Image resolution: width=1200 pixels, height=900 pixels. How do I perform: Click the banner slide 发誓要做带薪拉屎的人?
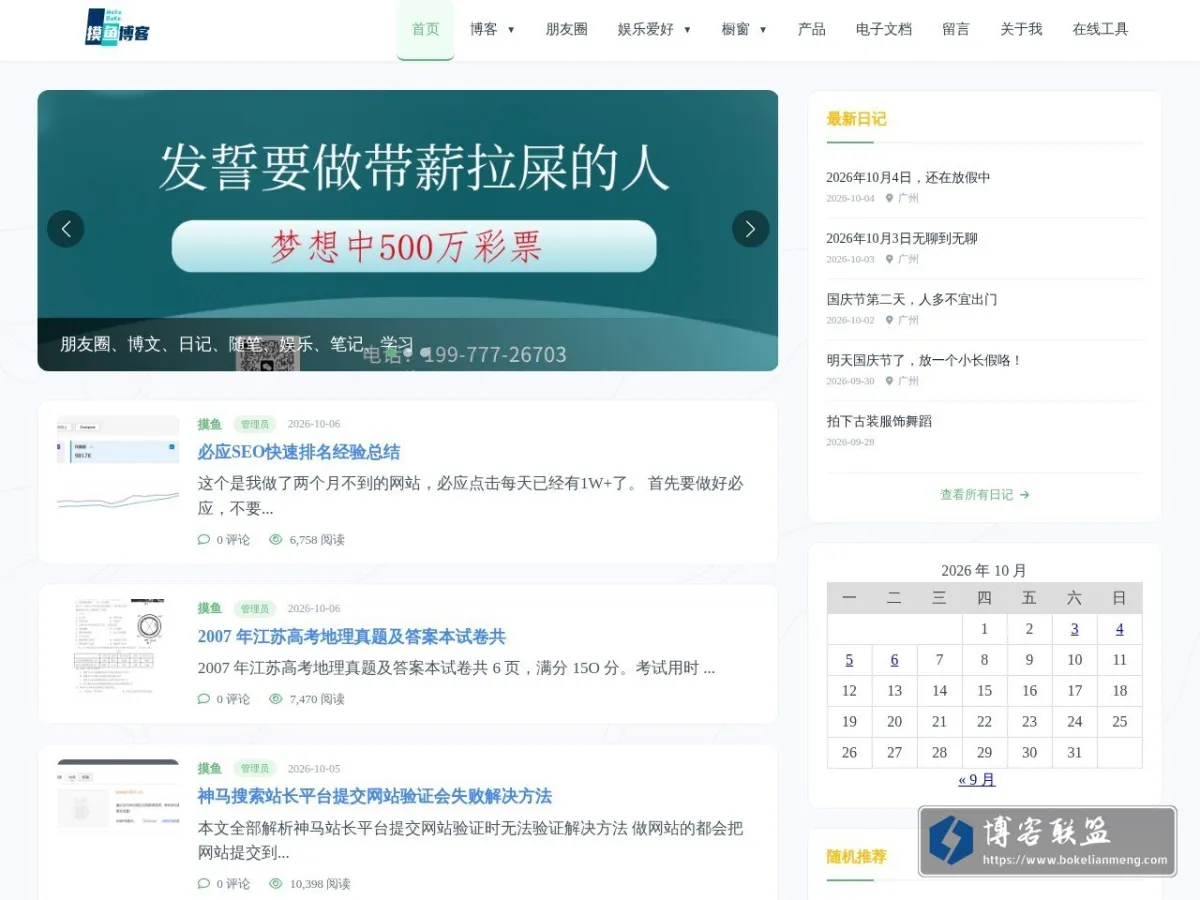[x=408, y=231]
